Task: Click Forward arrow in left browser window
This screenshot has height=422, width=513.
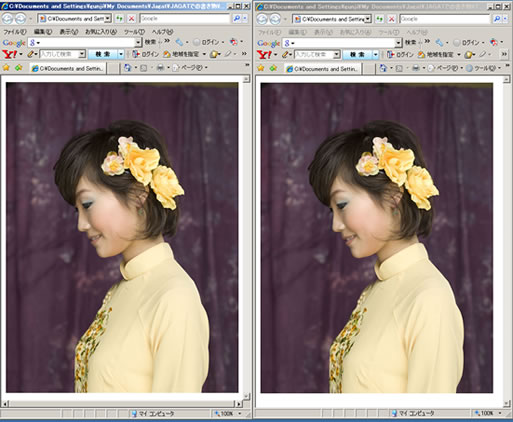Action: (21, 19)
